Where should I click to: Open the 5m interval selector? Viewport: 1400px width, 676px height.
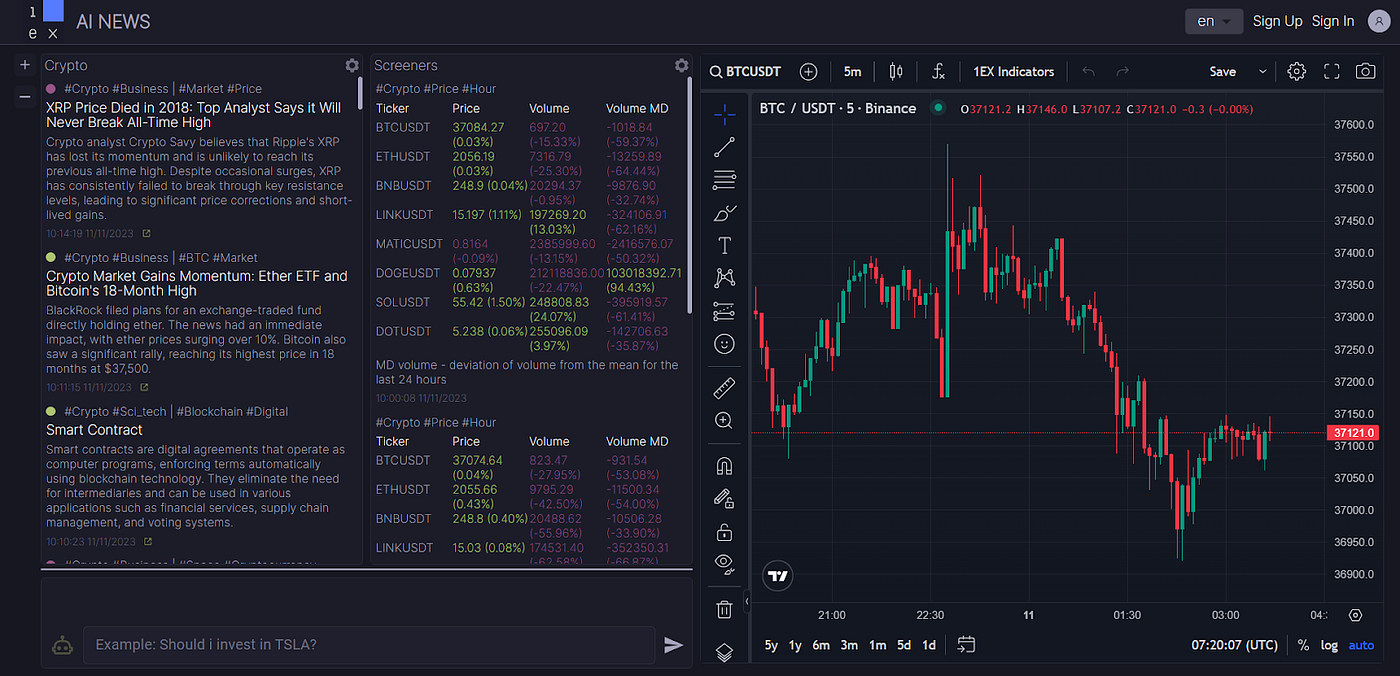click(x=851, y=71)
